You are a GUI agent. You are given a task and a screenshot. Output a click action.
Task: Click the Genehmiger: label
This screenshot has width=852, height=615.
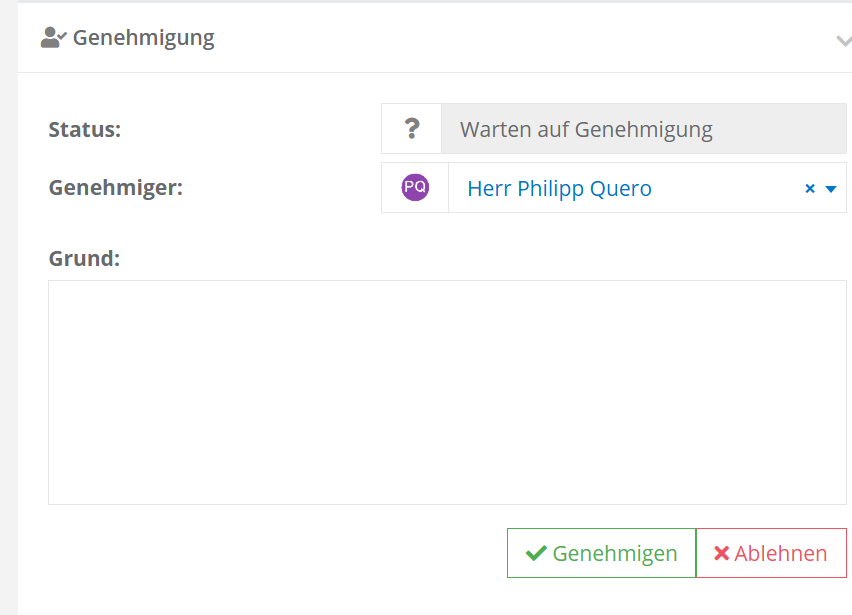coord(116,187)
